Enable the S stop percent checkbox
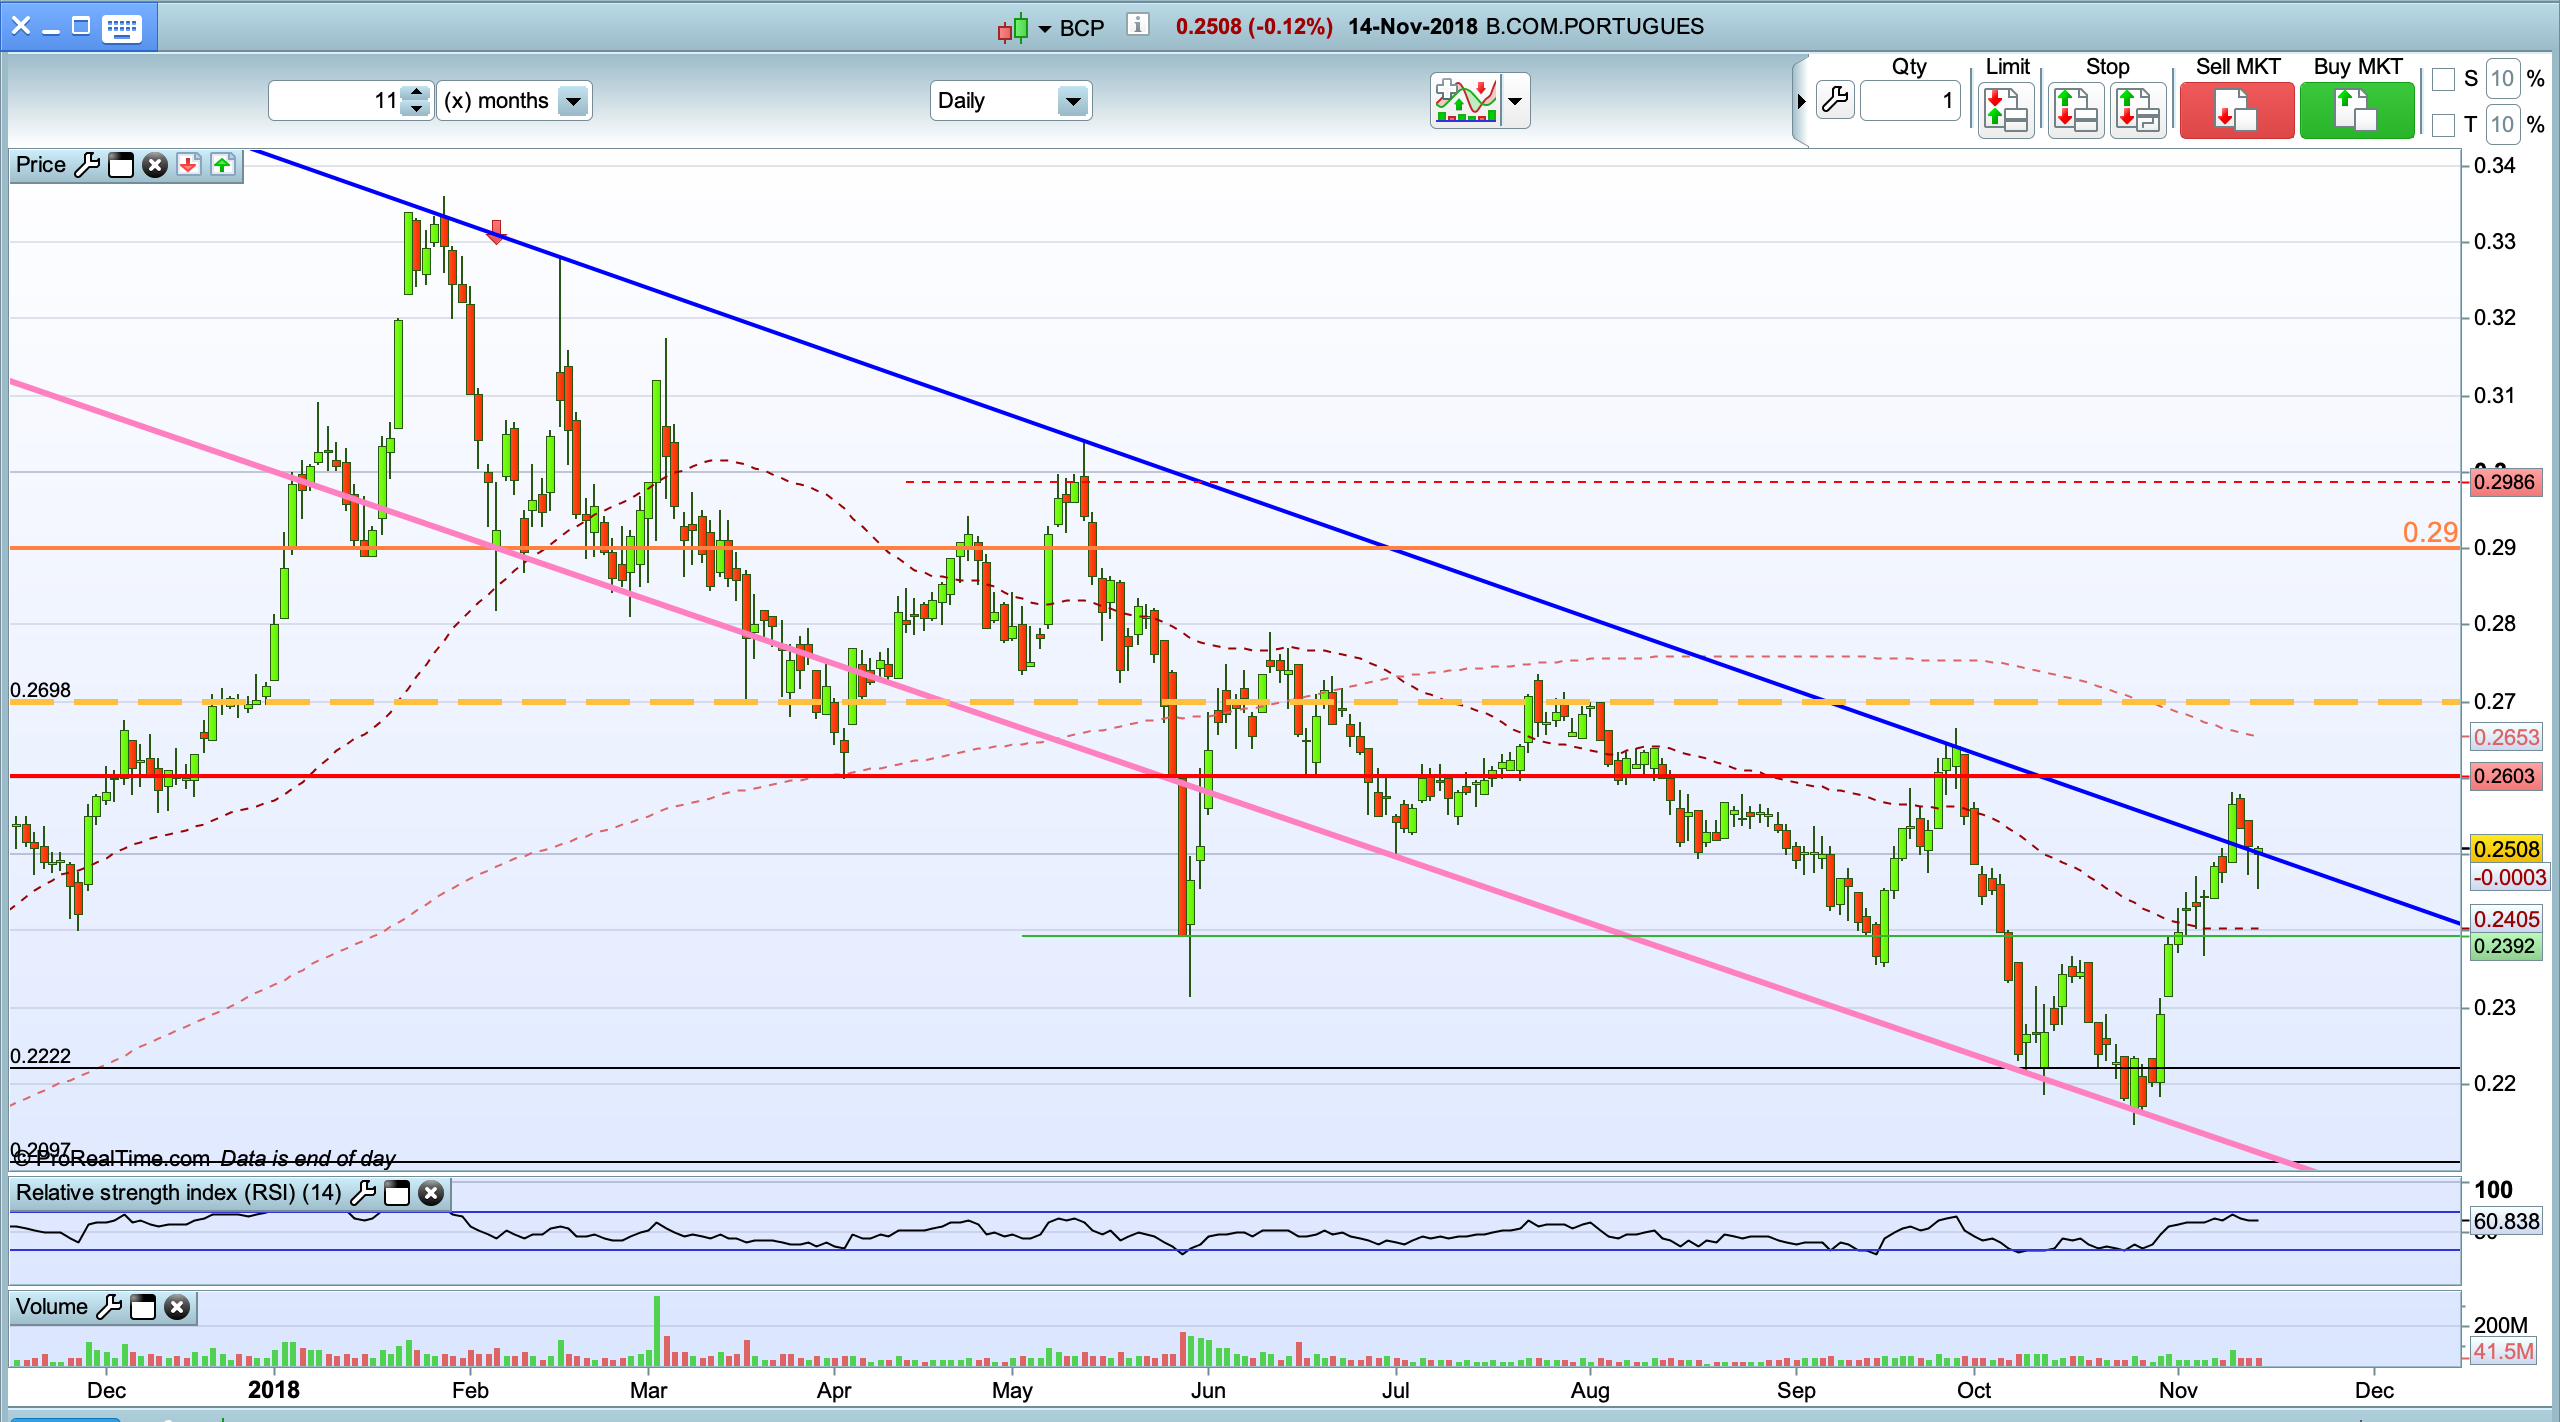Image resolution: width=2560 pixels, height=1422 pixels. tap(2443, 79)
